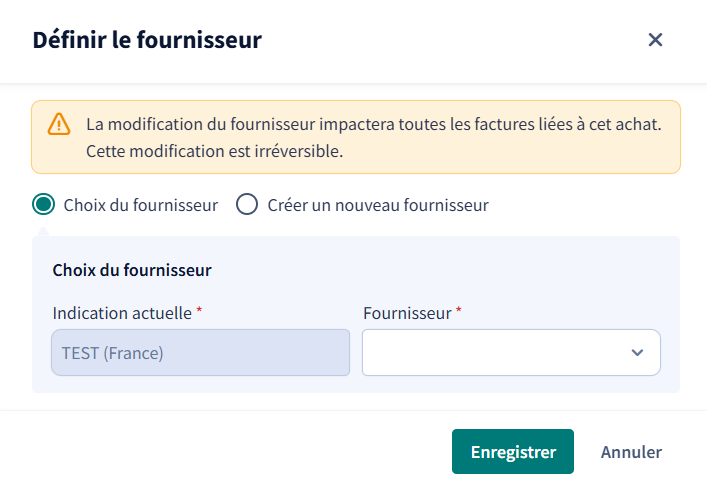707x485 pixels.
Task: Select the Choix du fournisseur radio button
Action: click(44, 204)
